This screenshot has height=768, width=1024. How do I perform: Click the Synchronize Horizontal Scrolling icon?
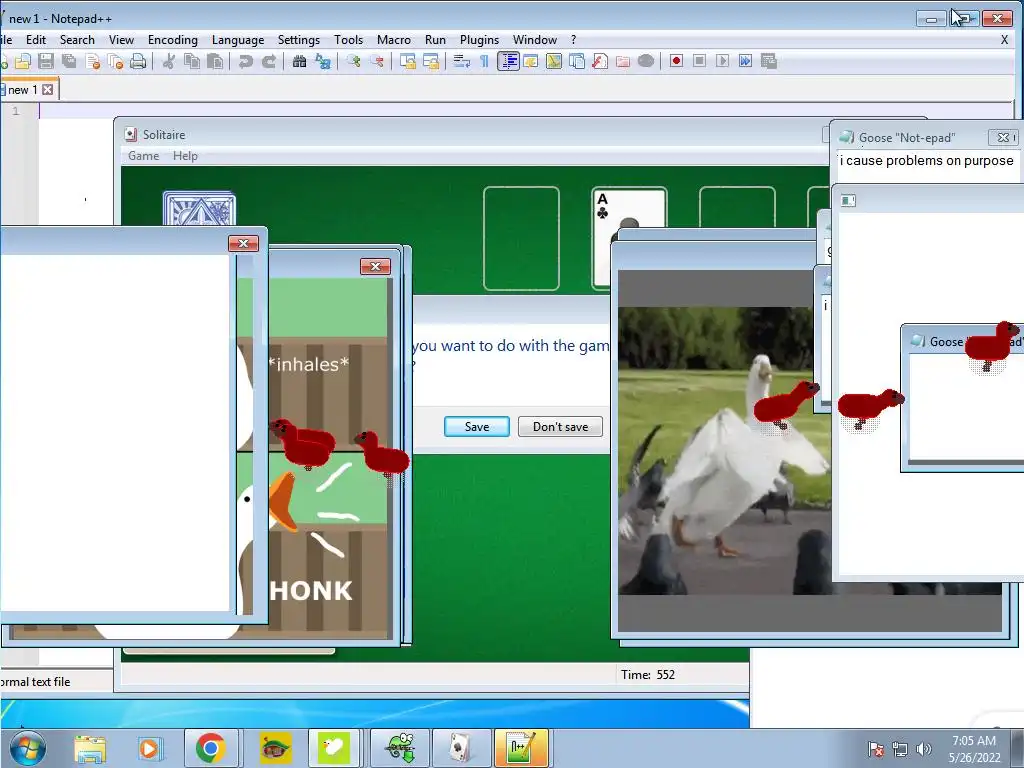[430, 61]
